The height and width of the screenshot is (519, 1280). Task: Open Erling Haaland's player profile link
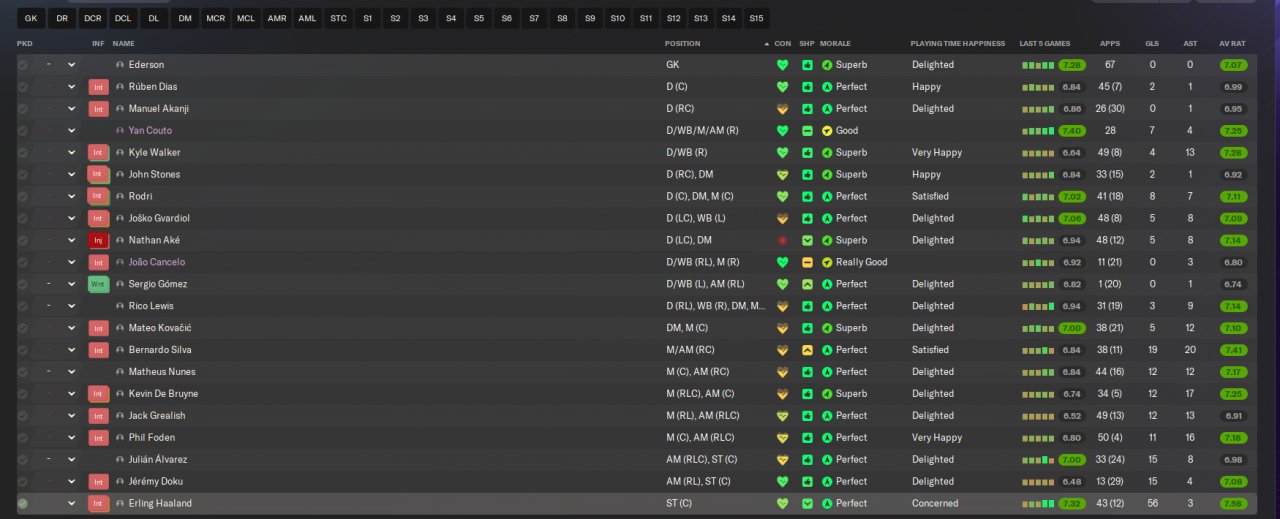160,503
